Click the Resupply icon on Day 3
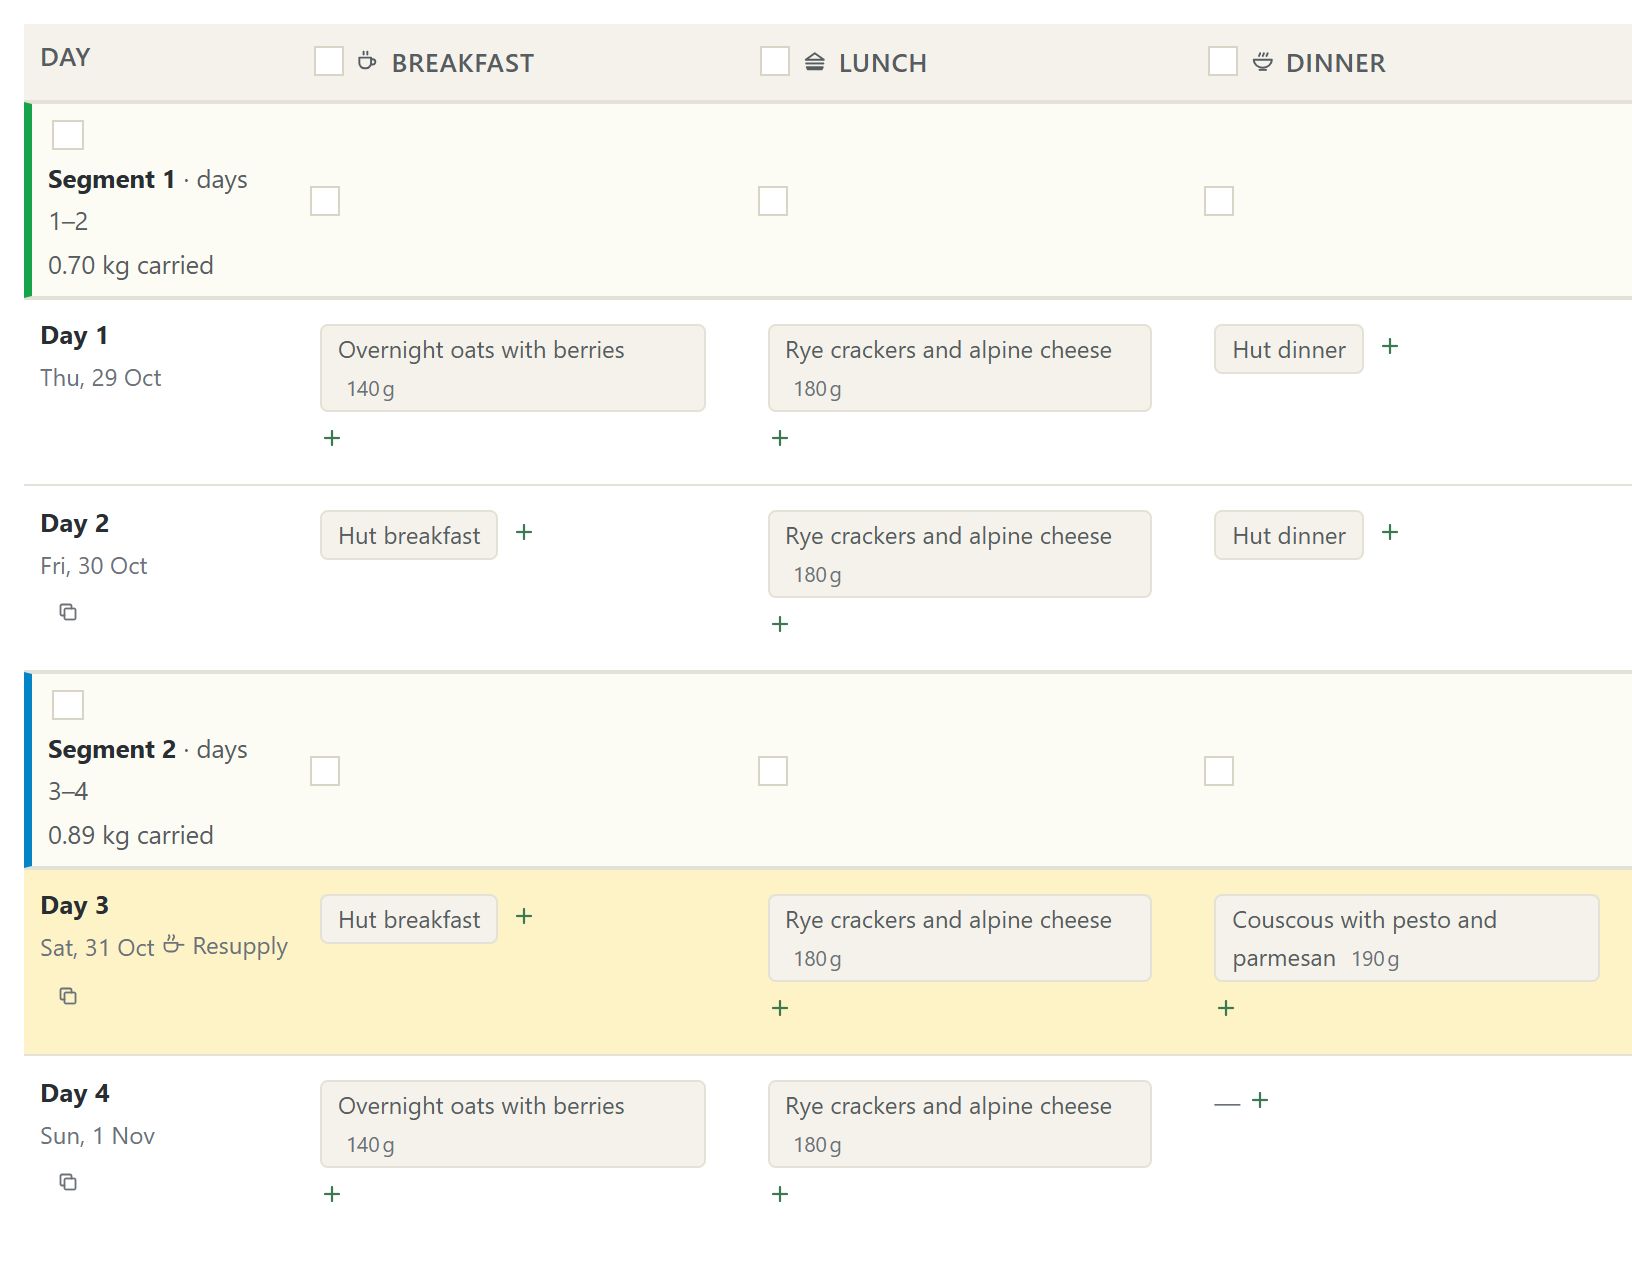The image size is (1632, 1264). [x=174, y=944]
